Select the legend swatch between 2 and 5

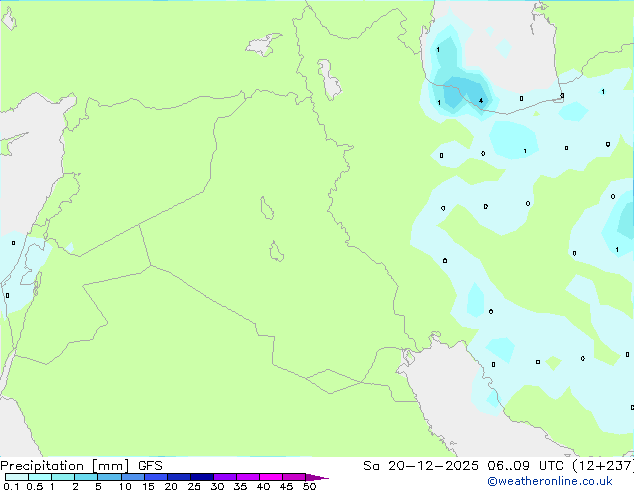point(86,477)
